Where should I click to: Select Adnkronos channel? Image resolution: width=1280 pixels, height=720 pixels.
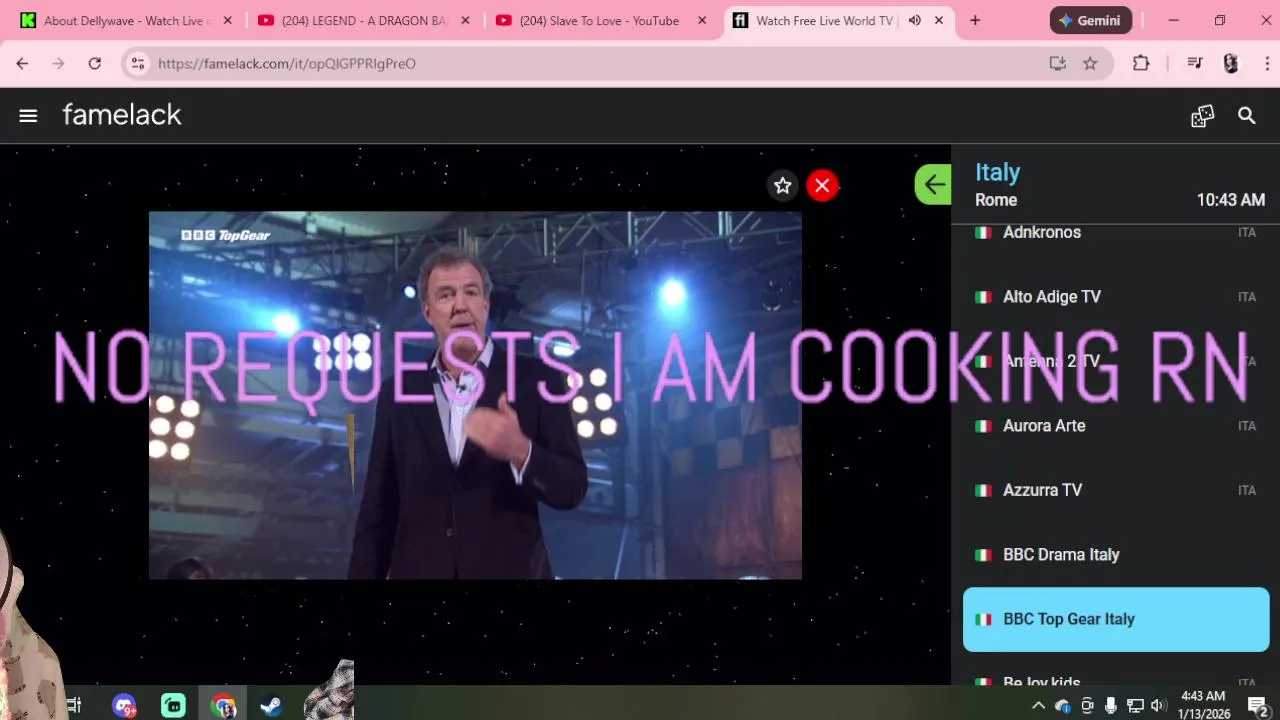coord(1116,232)
